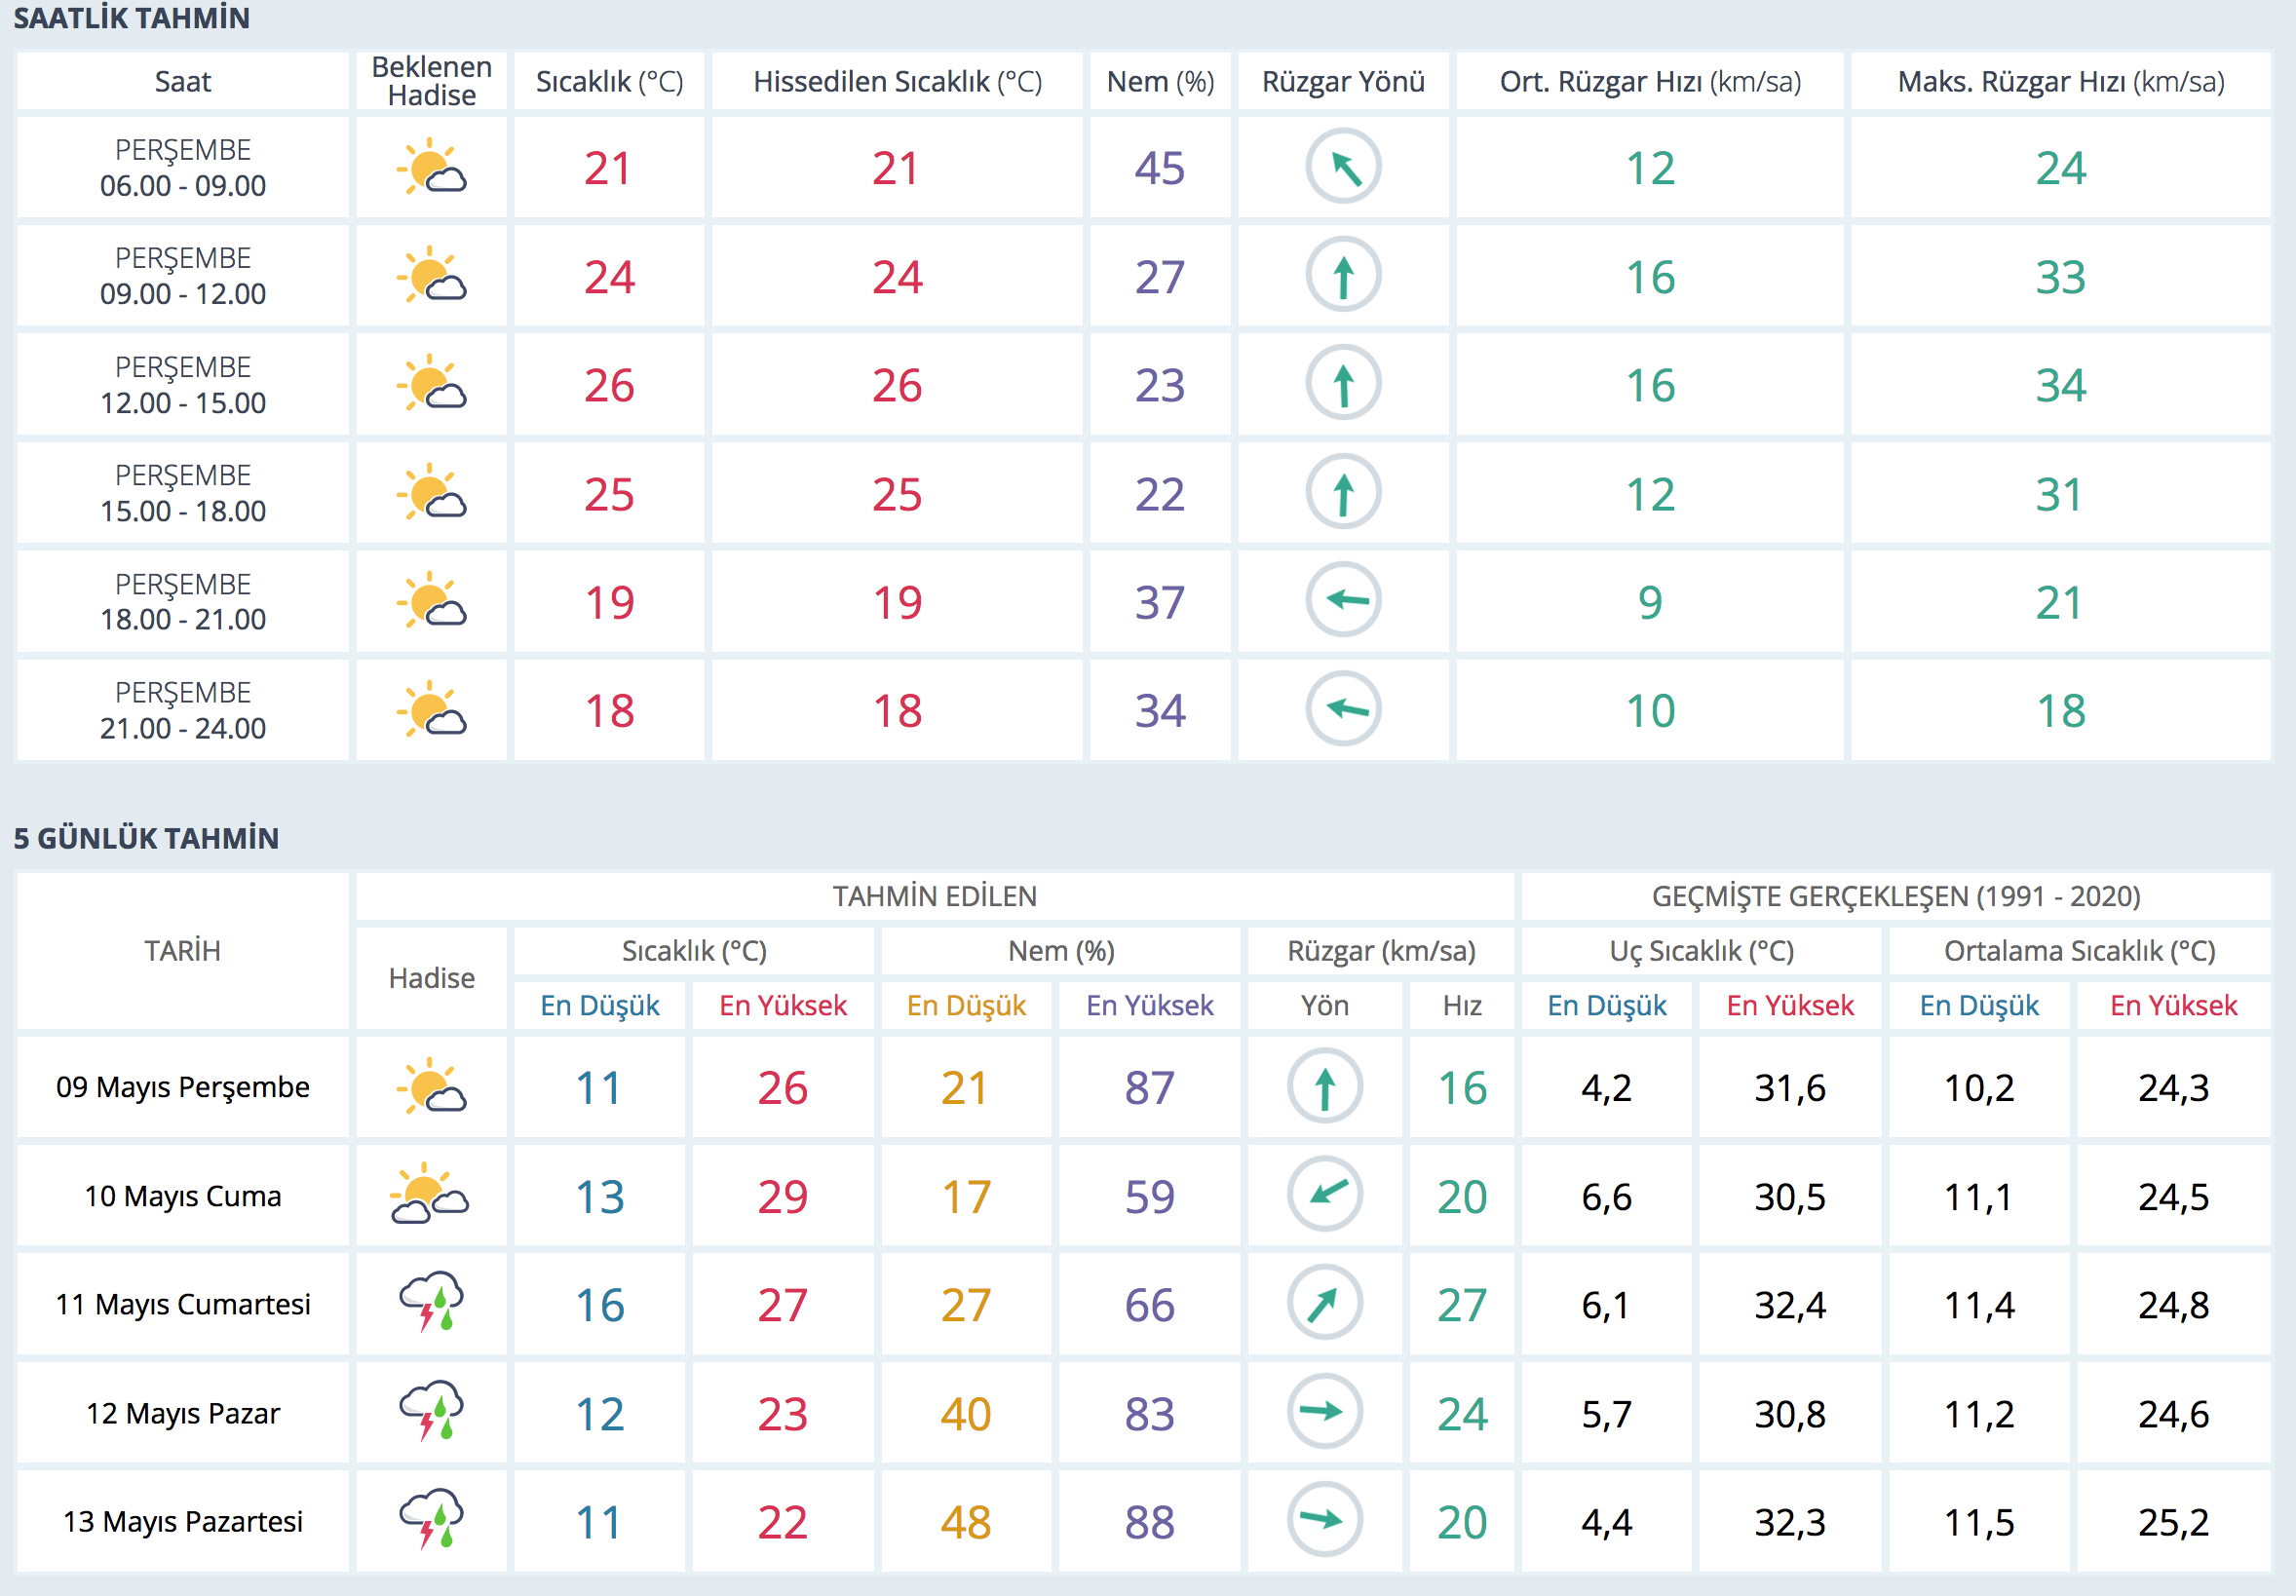Click partly cloudy icon for 21.00 - 24.00
This screenshot has width=2296, height=1596.
tap(431, 710)
